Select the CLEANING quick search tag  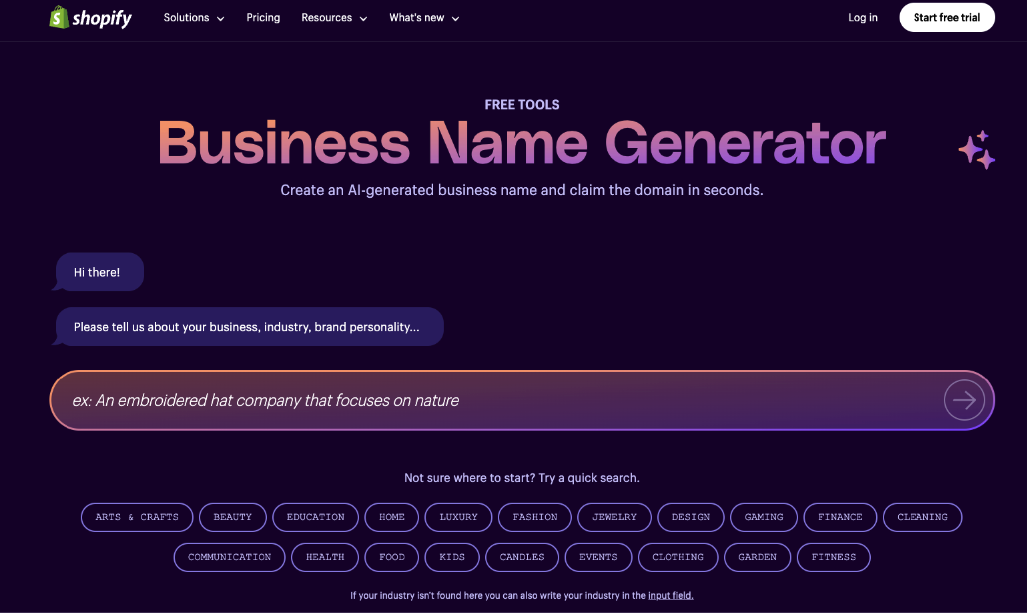pyautogui.click(x=922, y=517)
